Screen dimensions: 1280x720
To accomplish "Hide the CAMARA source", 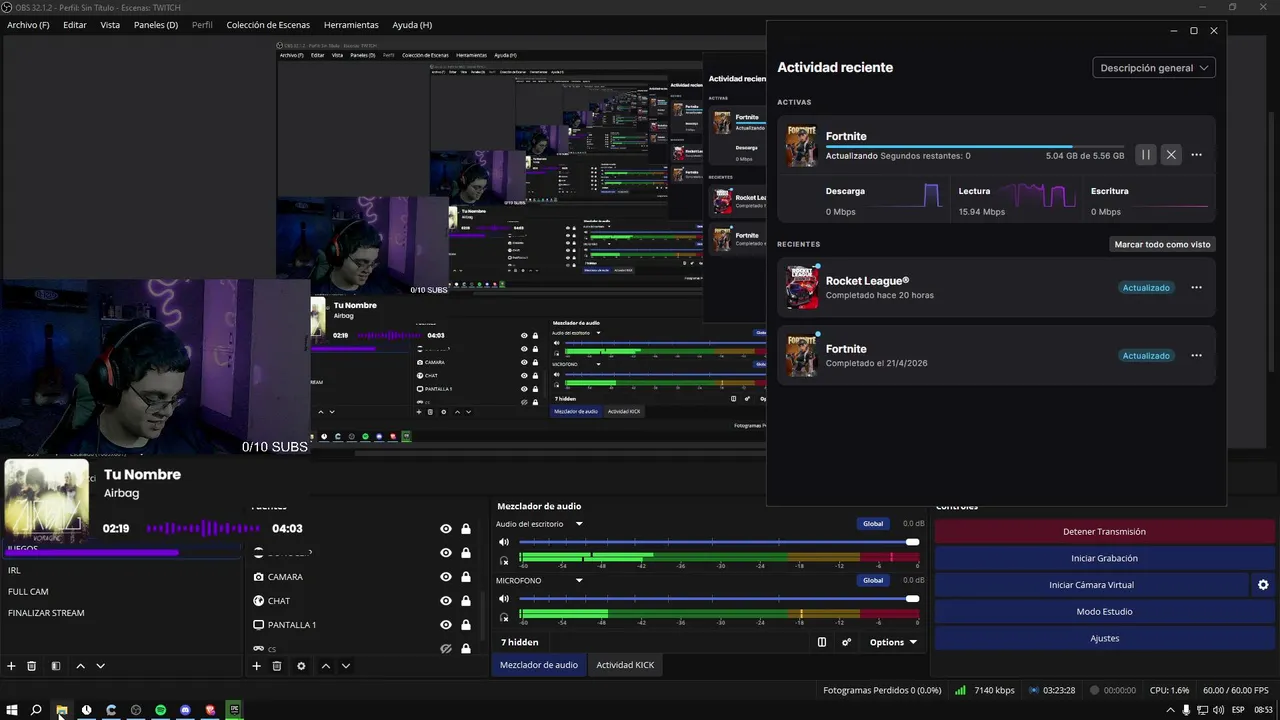I will pyautogui.click(x=446, y=577).
